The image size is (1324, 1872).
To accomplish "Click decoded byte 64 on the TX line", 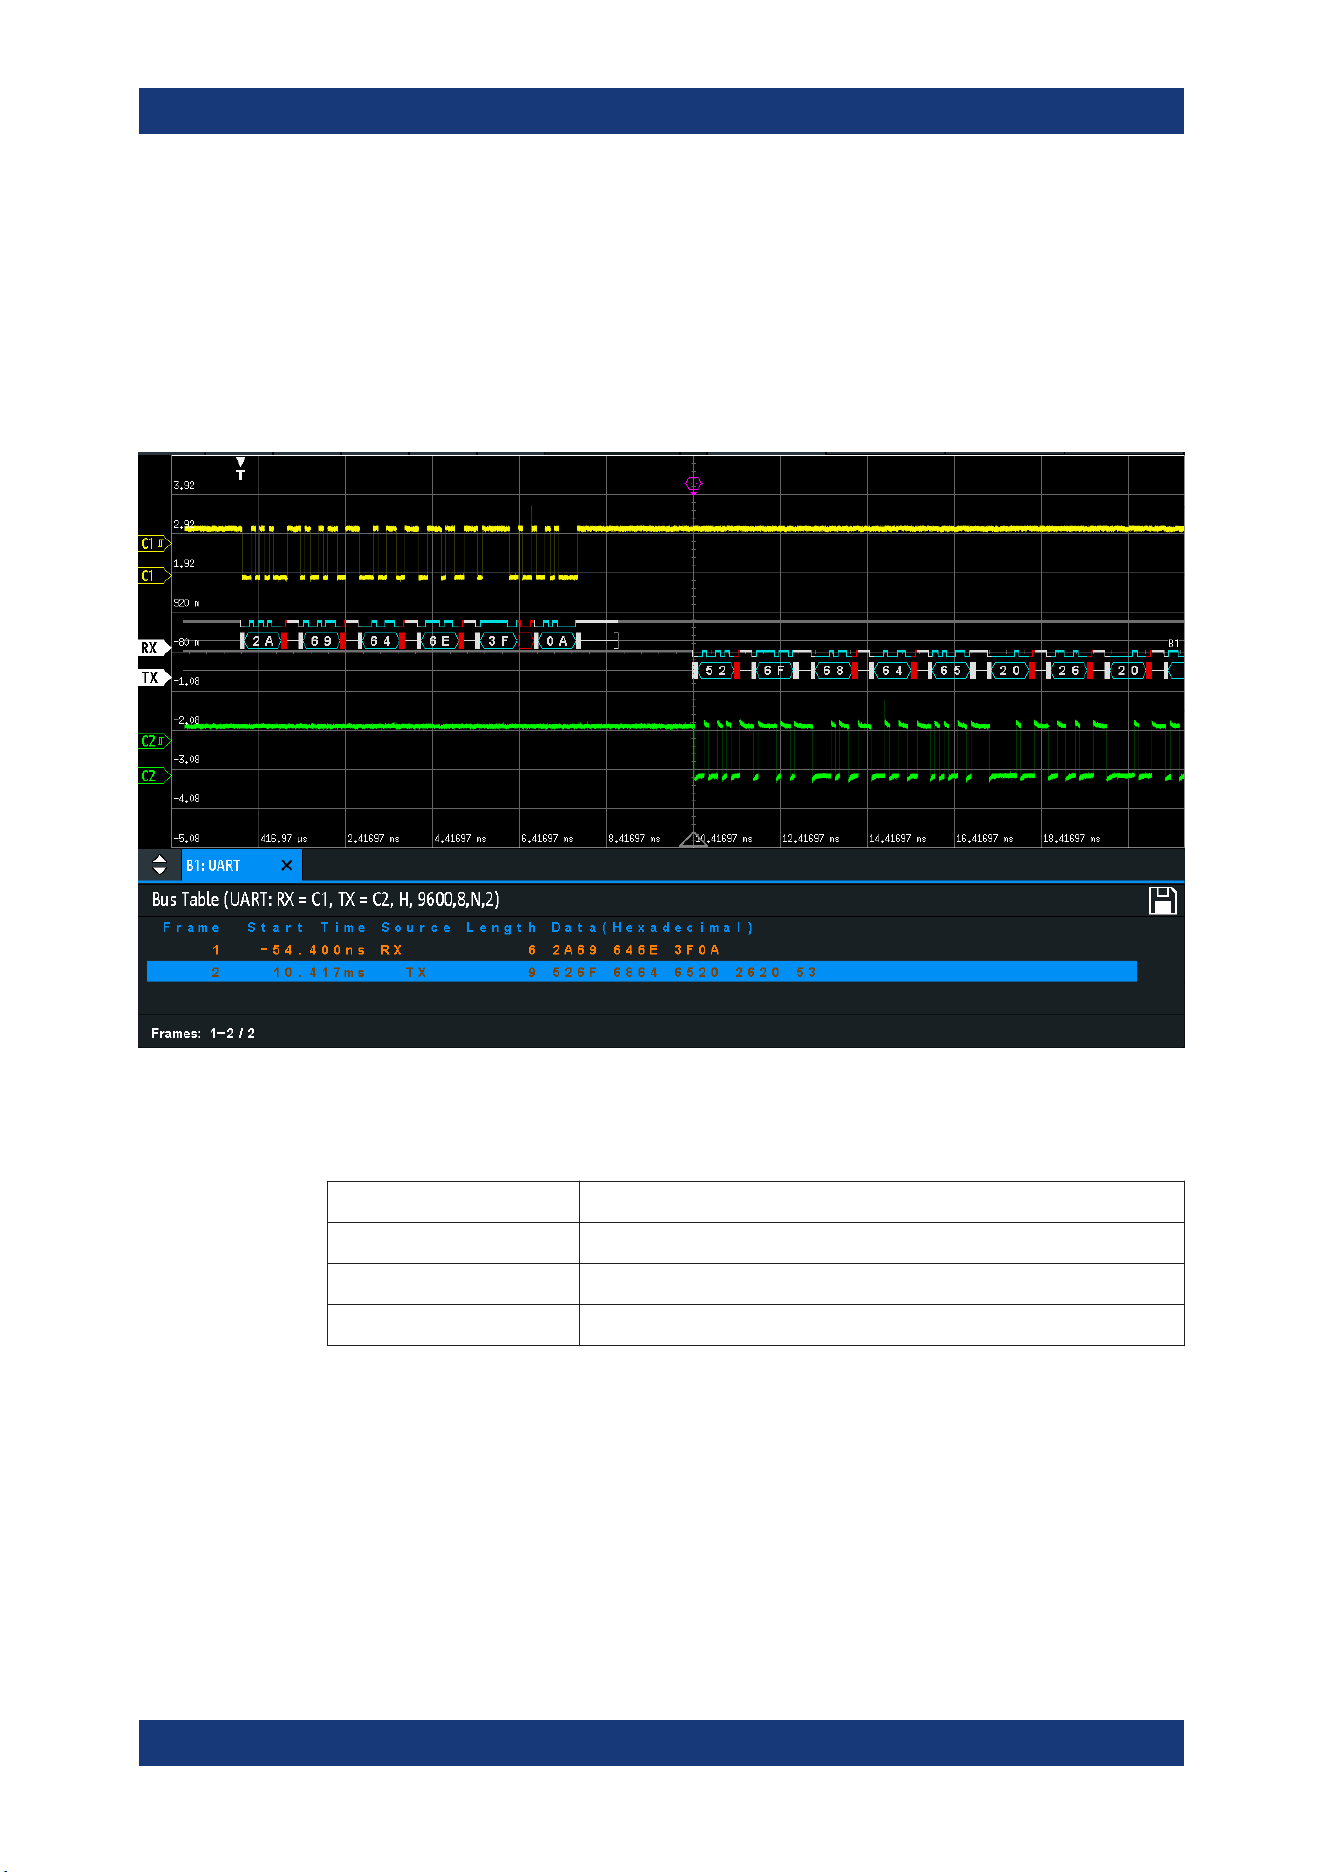I will (892, 671).
